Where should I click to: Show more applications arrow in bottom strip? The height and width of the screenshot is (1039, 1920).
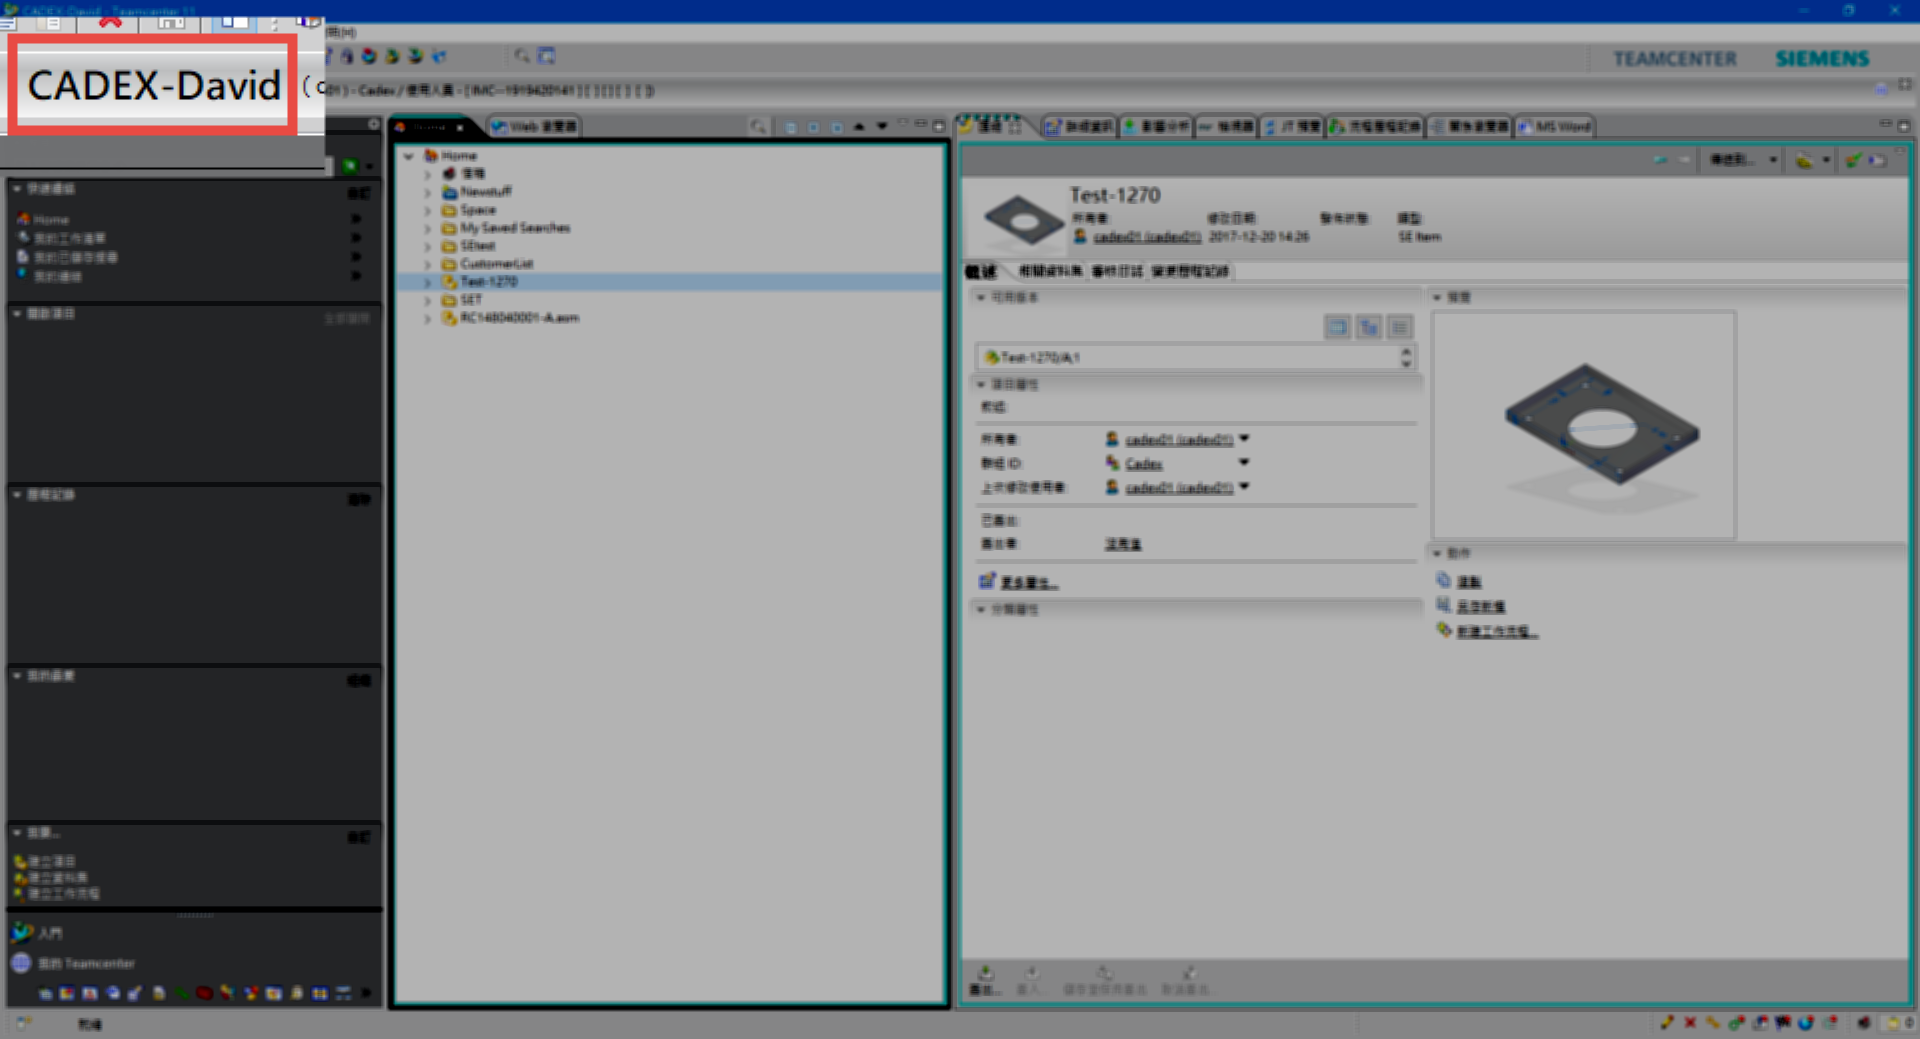[367, 994]
